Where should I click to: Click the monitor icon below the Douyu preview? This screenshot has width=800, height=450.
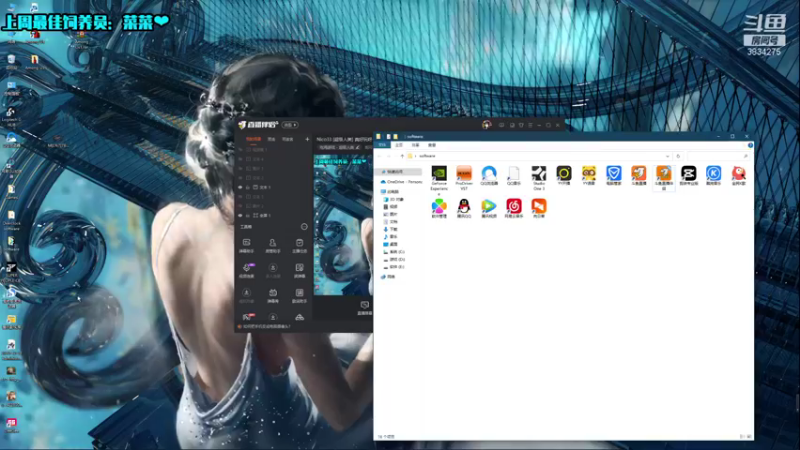pos(365,307)
